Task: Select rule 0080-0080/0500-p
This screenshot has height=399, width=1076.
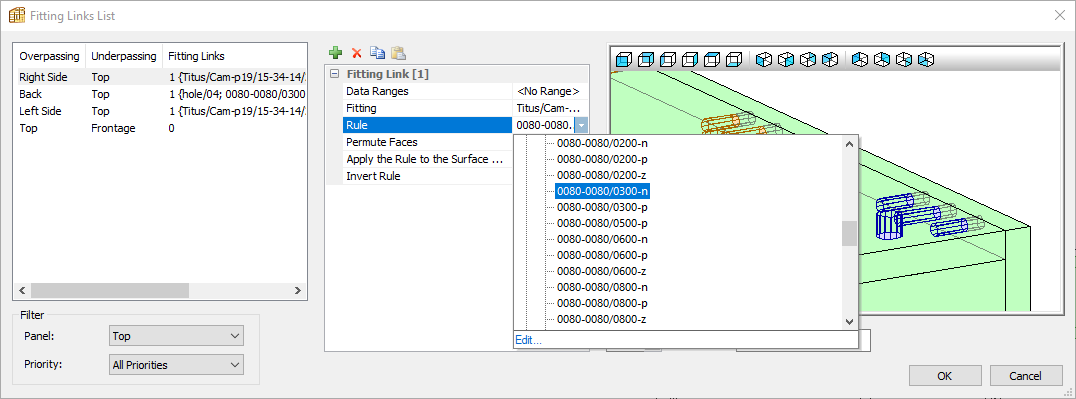Action: pyautogui.click(x=602, y=223)
